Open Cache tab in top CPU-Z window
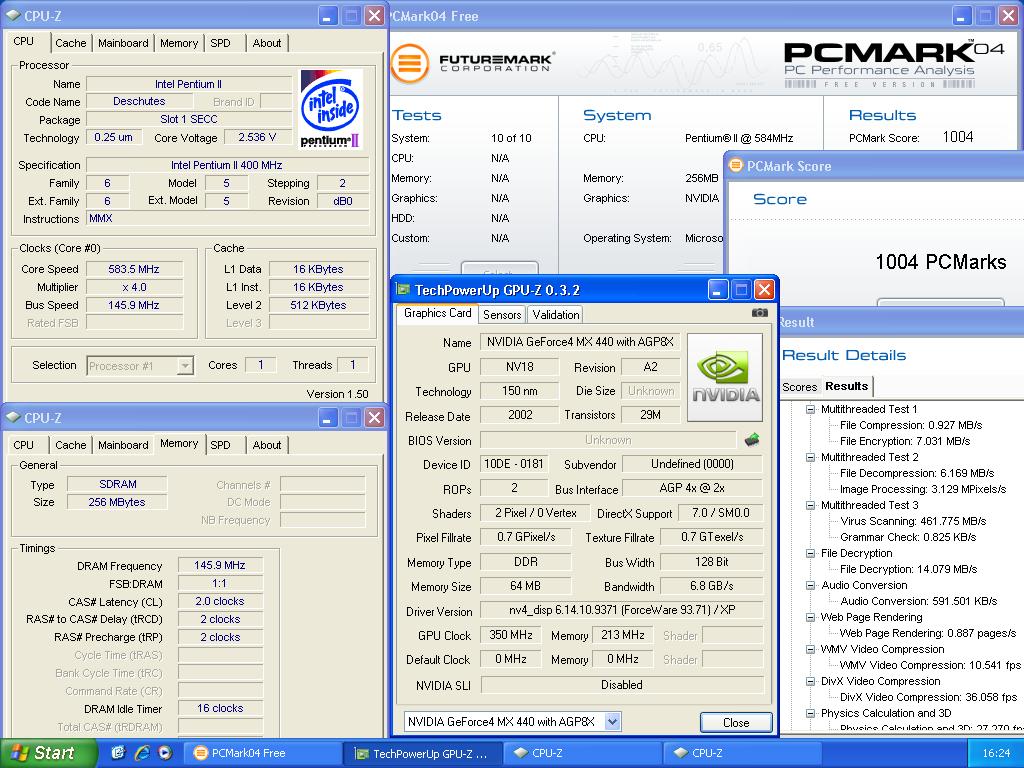 (71, 43)
